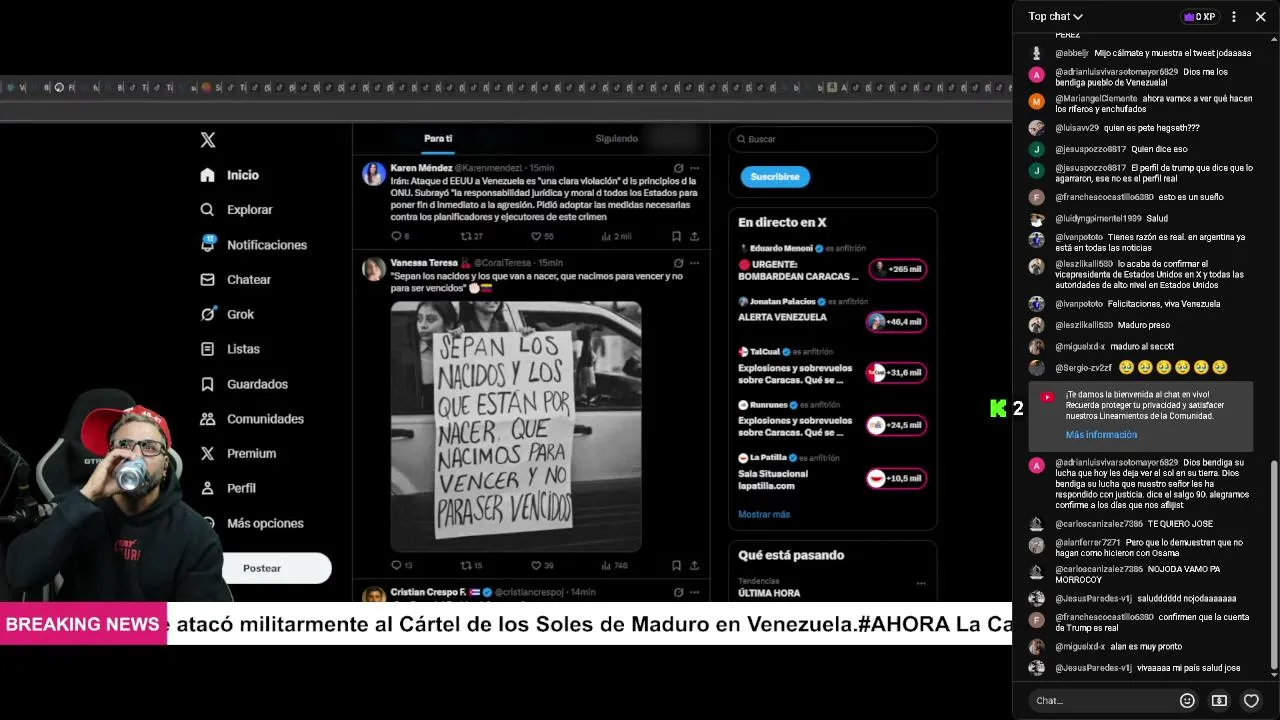Bookmark Vanessa Teresa's post
This screenshot has width=1280, height=720.
pyautogui.click(x=677, y=565)
